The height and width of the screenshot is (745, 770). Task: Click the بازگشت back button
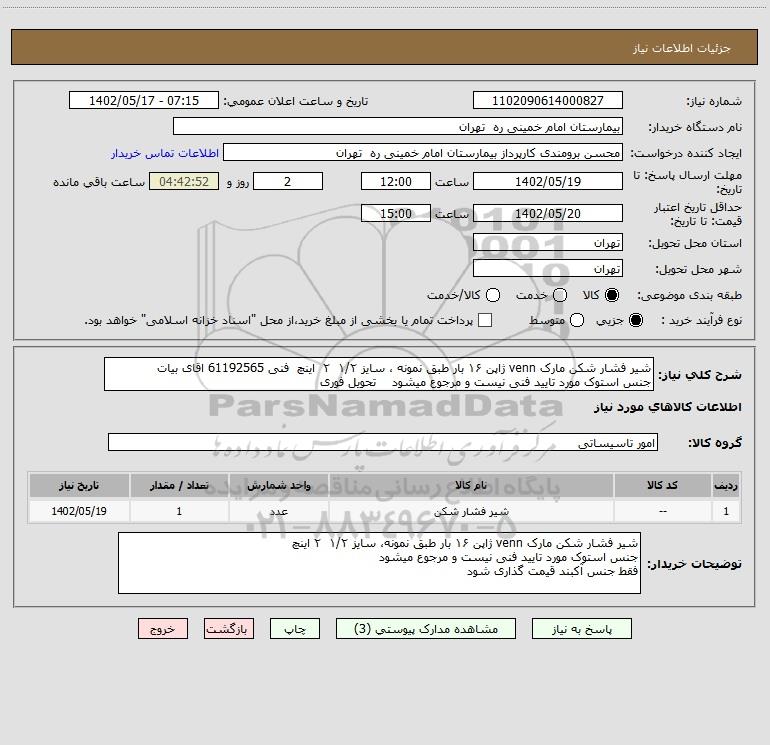[229, 629]
